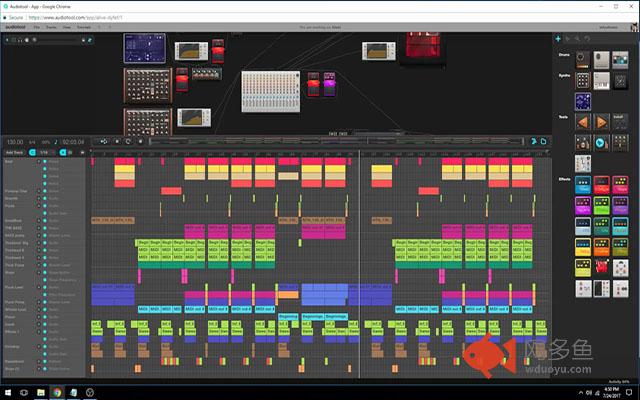Click the cyan arrow icon right of timeline overview

(533, 141)
